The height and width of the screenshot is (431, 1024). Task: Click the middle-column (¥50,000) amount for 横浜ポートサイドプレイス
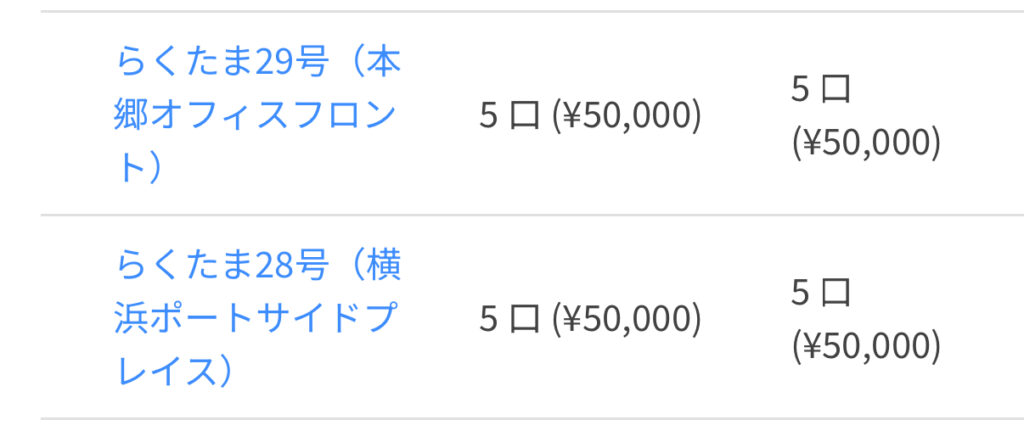click(627, 319)
